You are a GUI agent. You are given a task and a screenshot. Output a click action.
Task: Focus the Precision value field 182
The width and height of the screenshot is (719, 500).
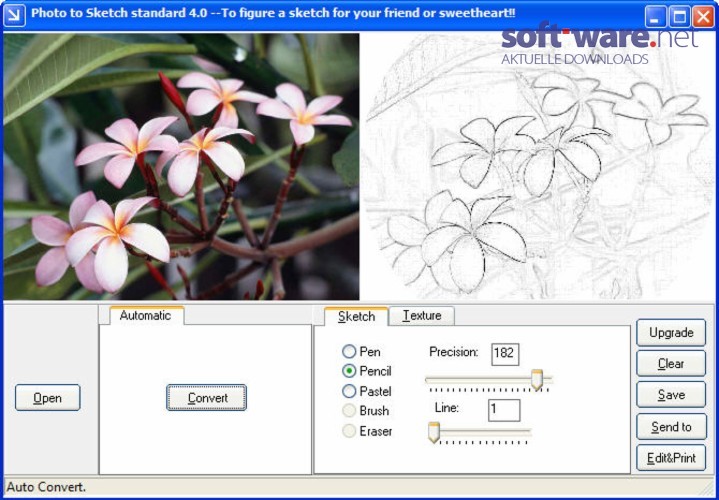click(505, 354)
